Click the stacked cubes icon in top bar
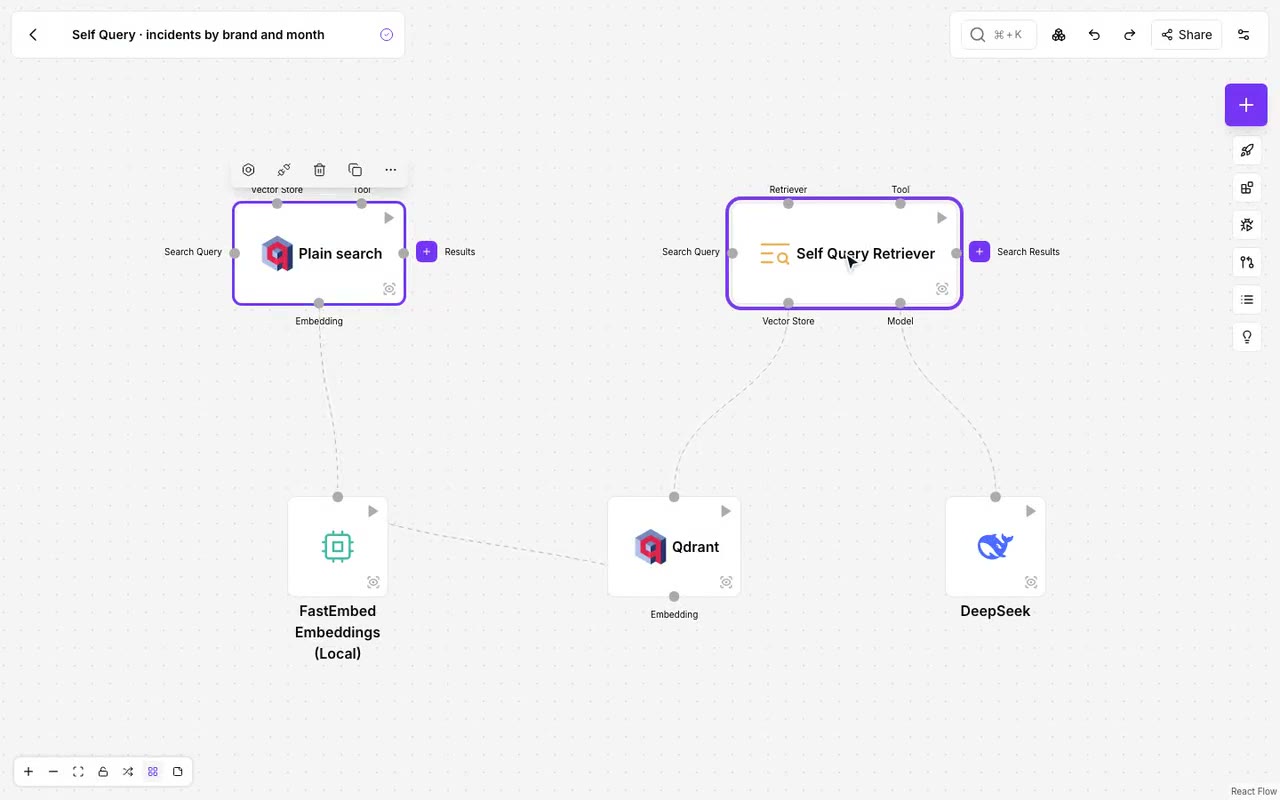Screen dimensions: 1280x800 point(1058,35)
